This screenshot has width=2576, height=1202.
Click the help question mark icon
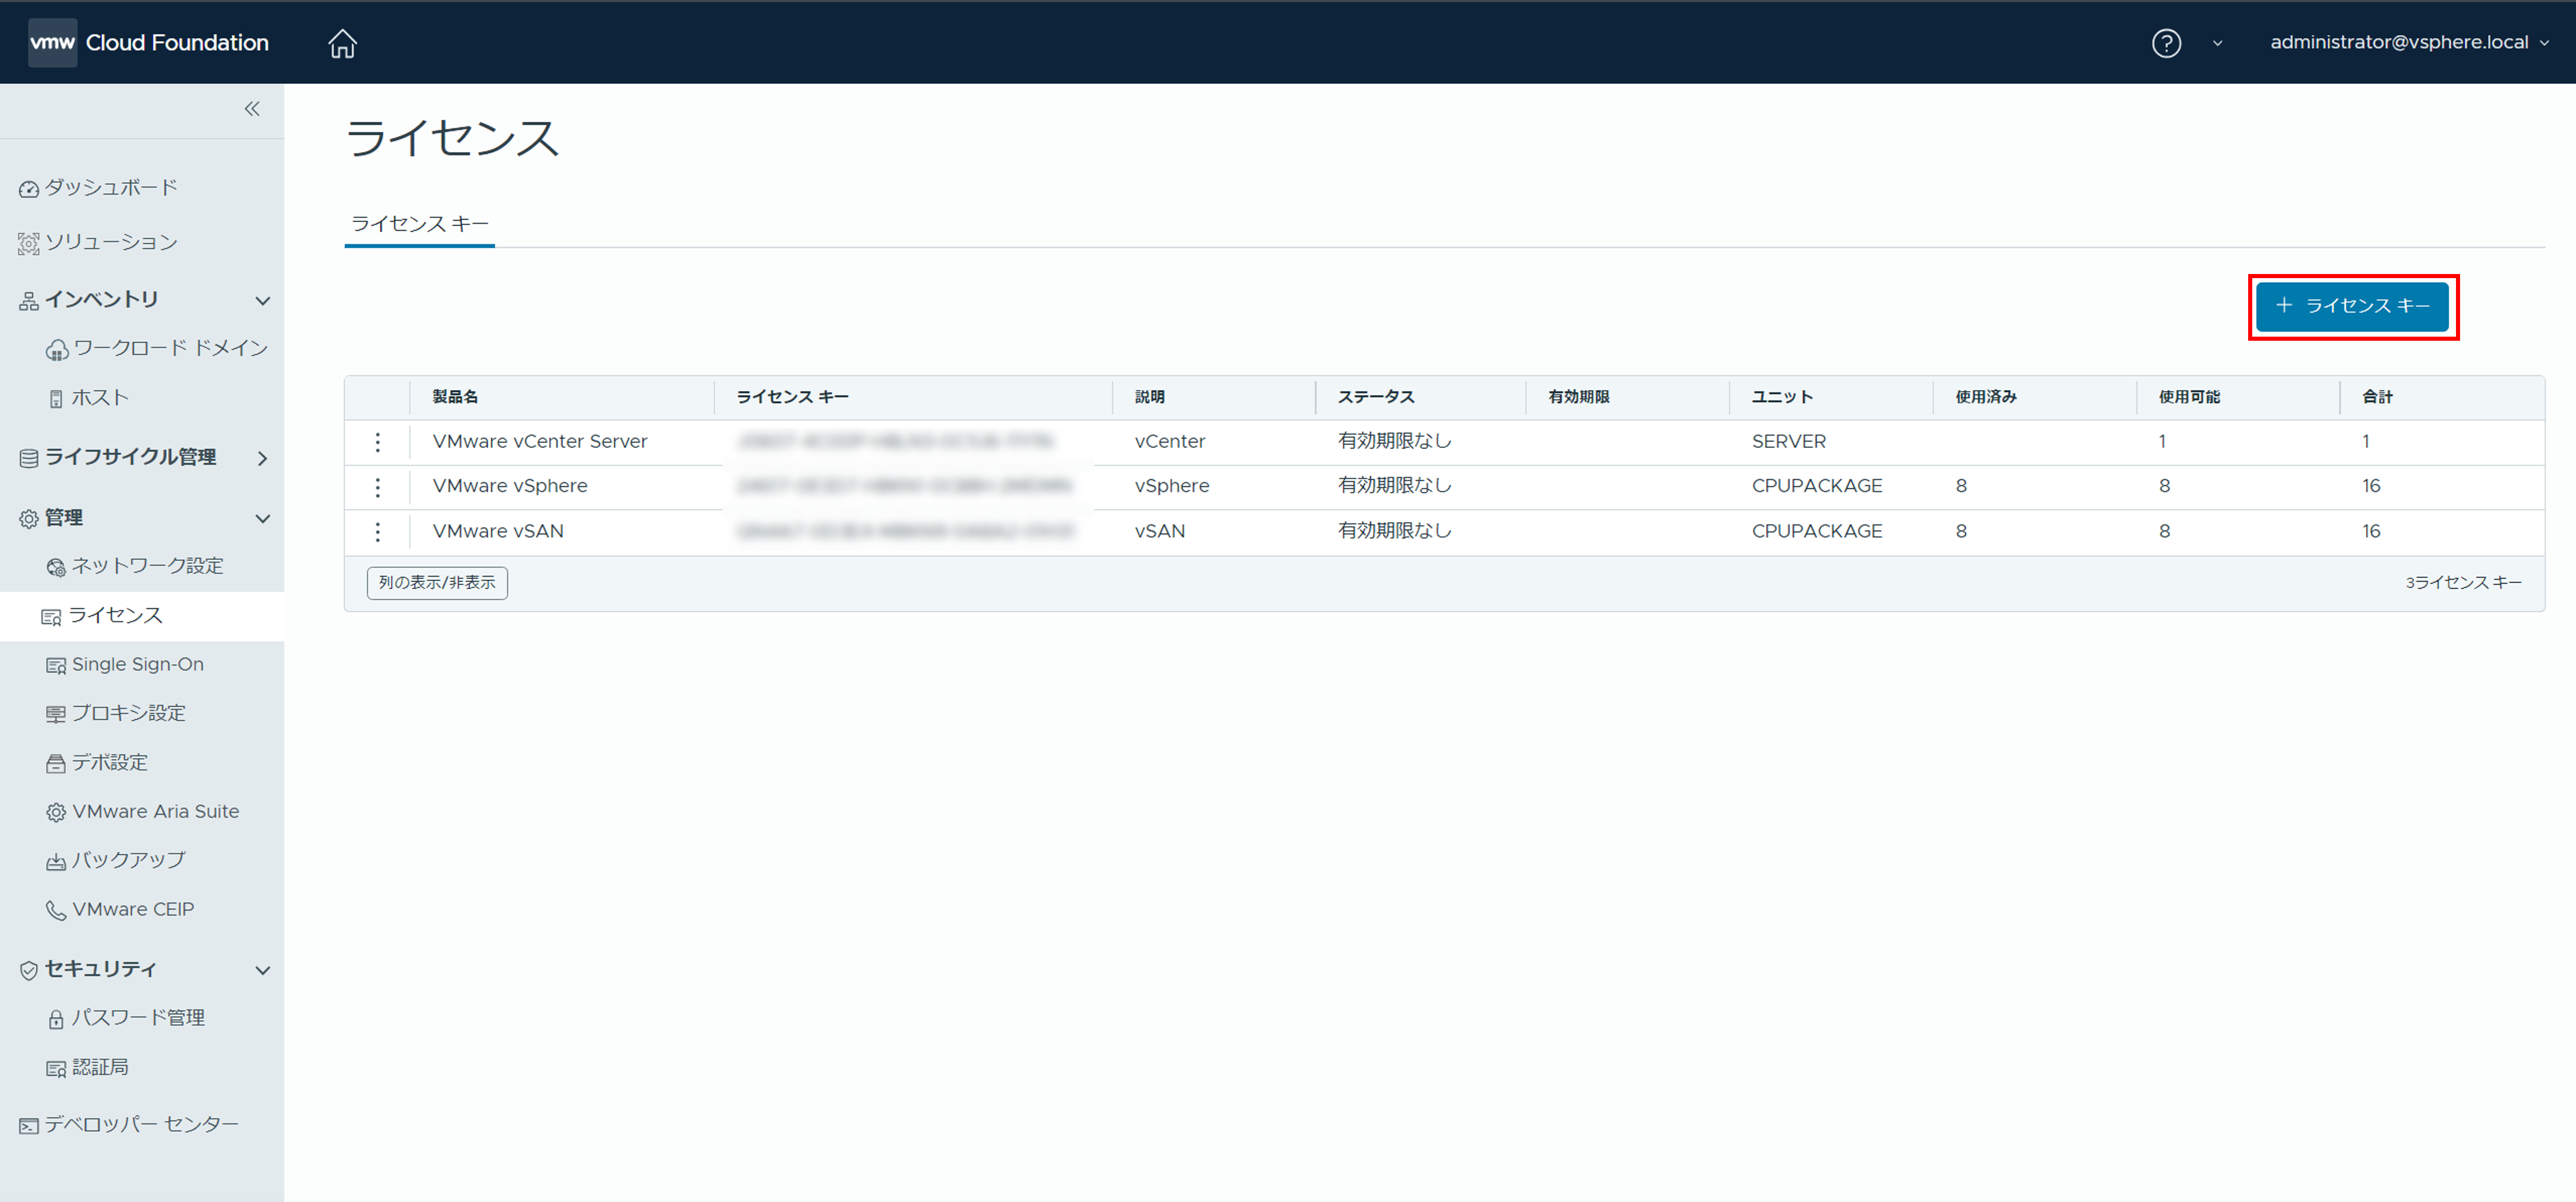2165,43
